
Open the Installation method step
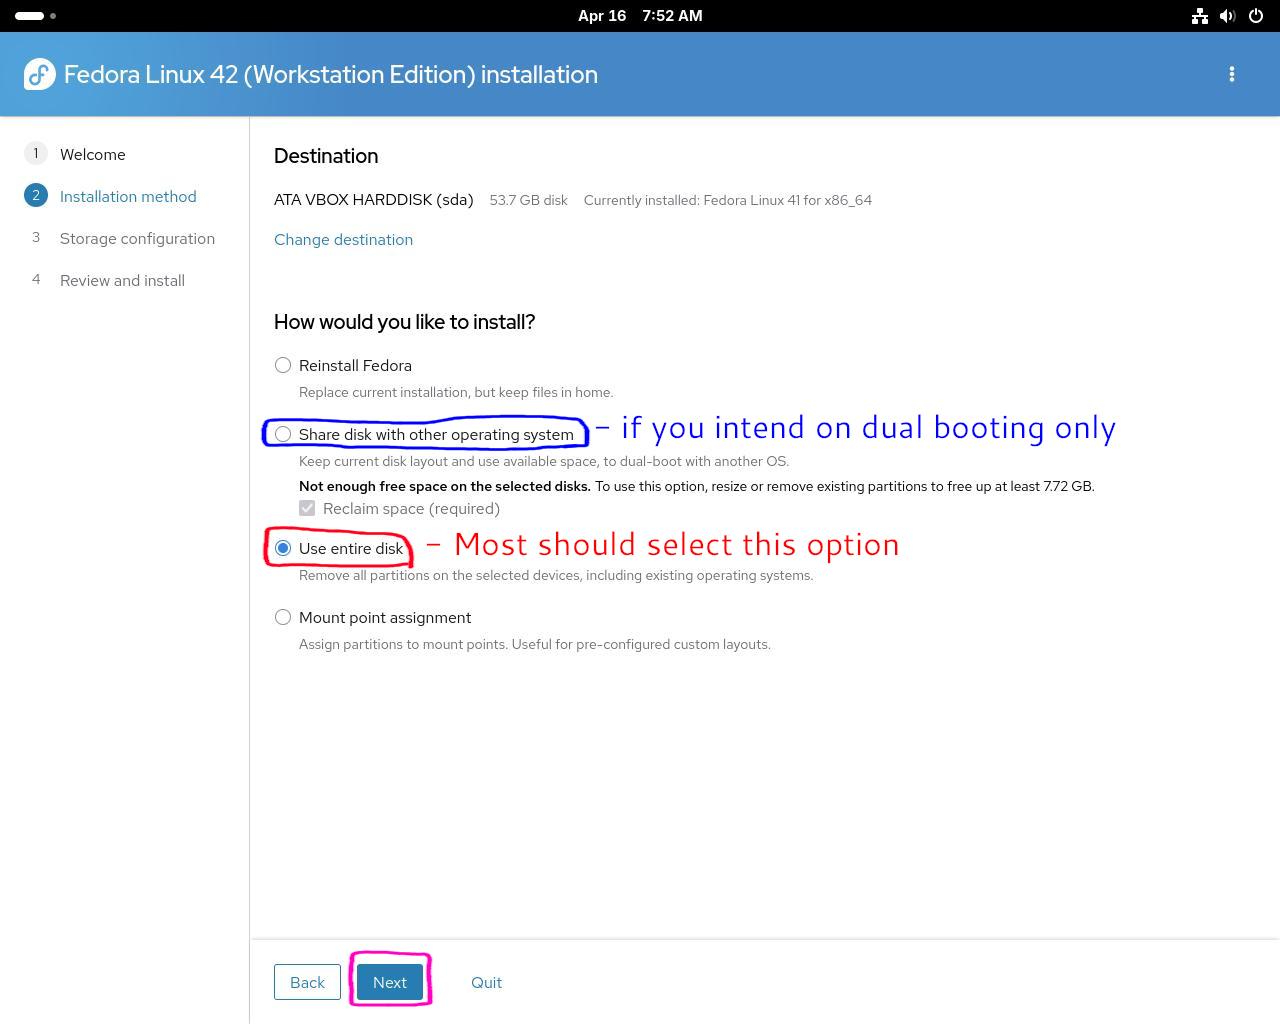pos(110,196)
